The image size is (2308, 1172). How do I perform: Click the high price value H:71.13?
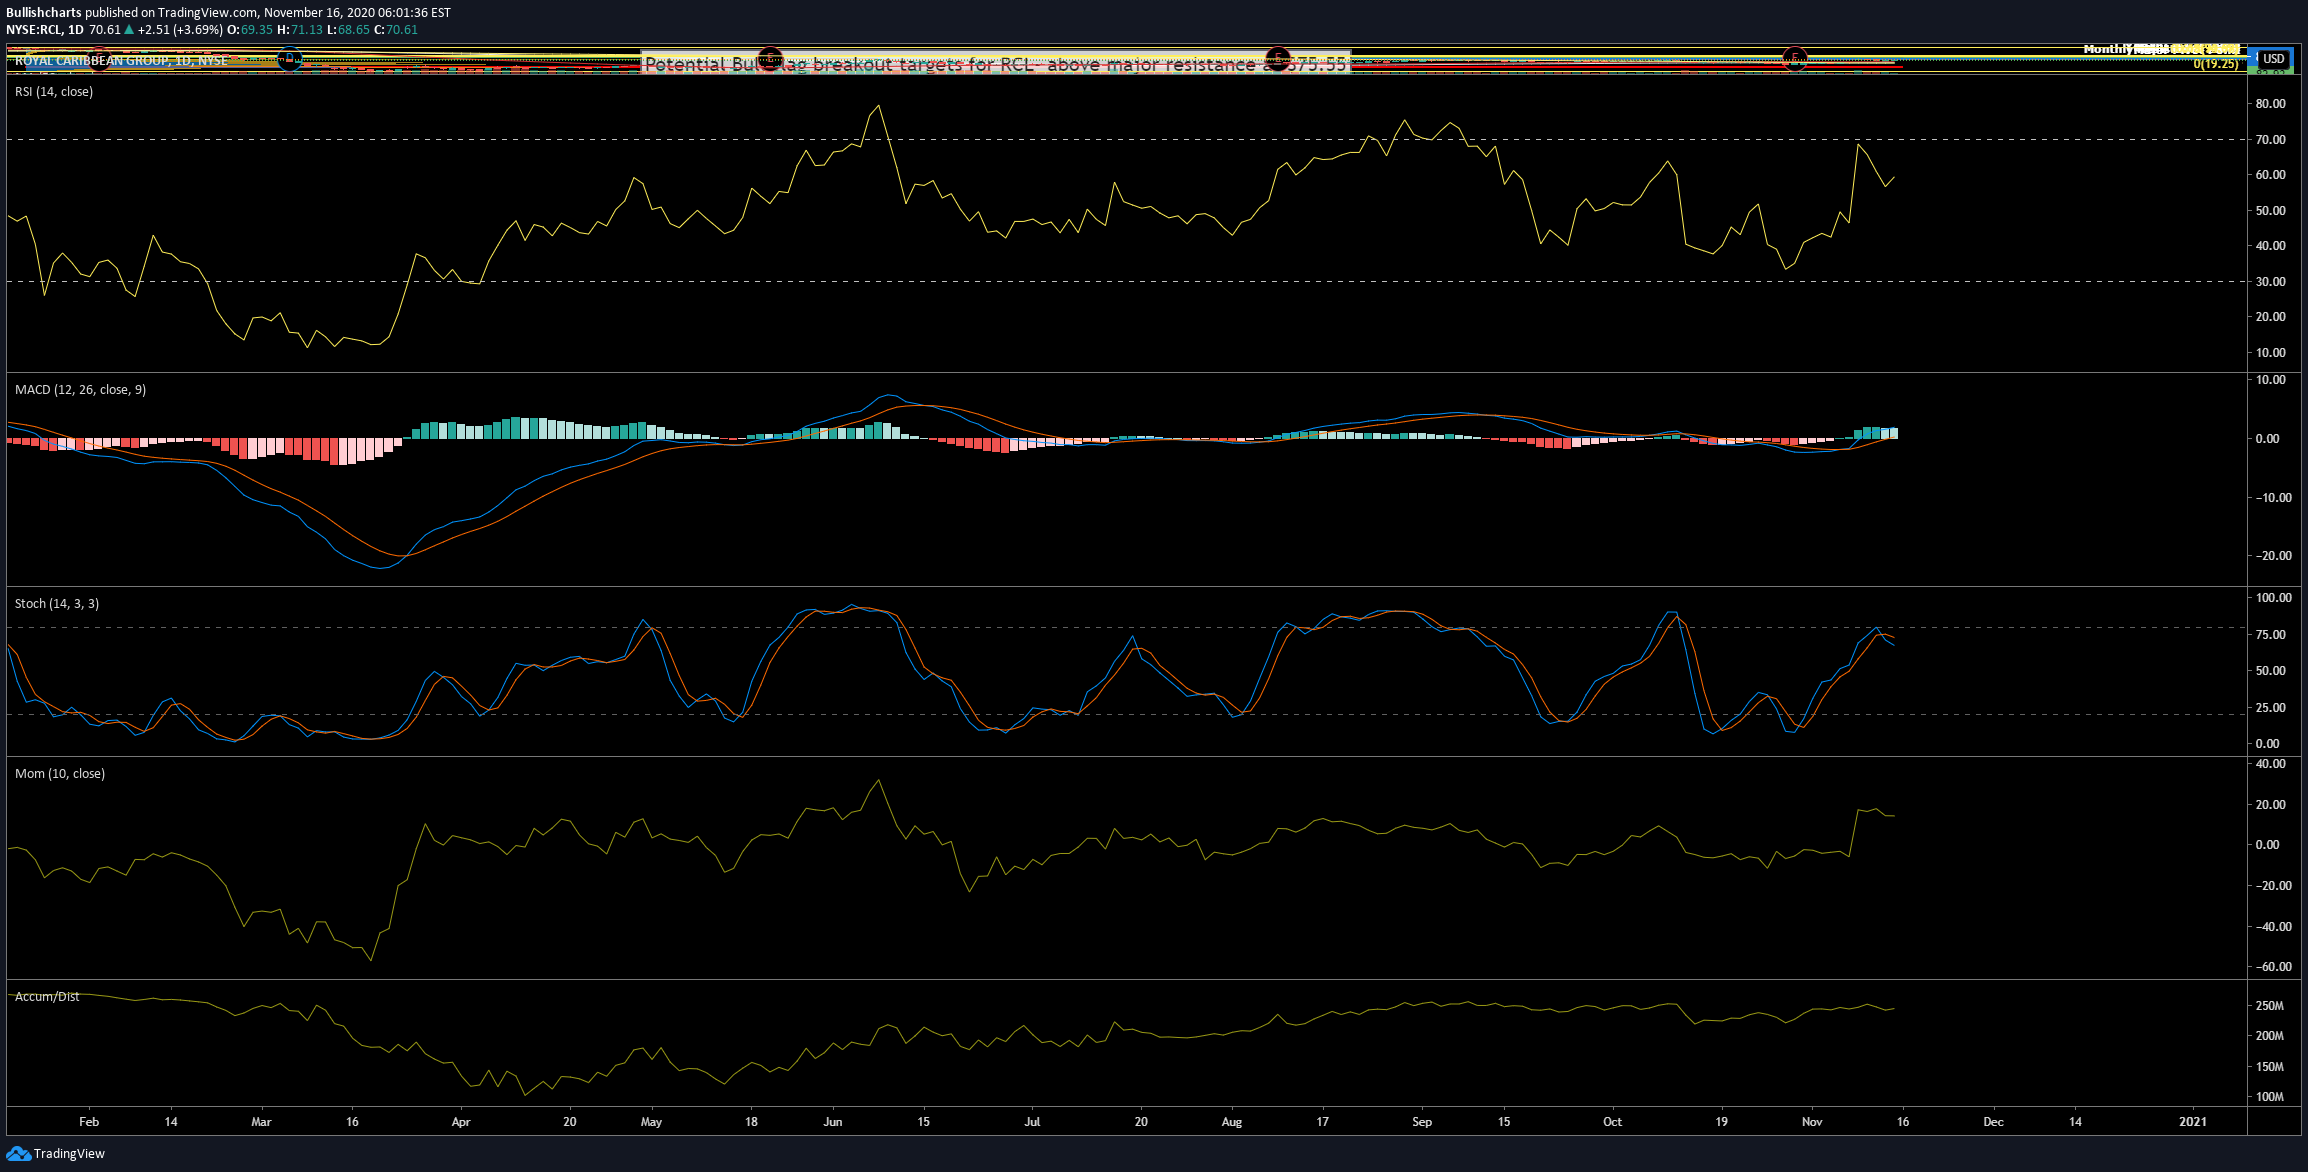click(x=300, y=30)
